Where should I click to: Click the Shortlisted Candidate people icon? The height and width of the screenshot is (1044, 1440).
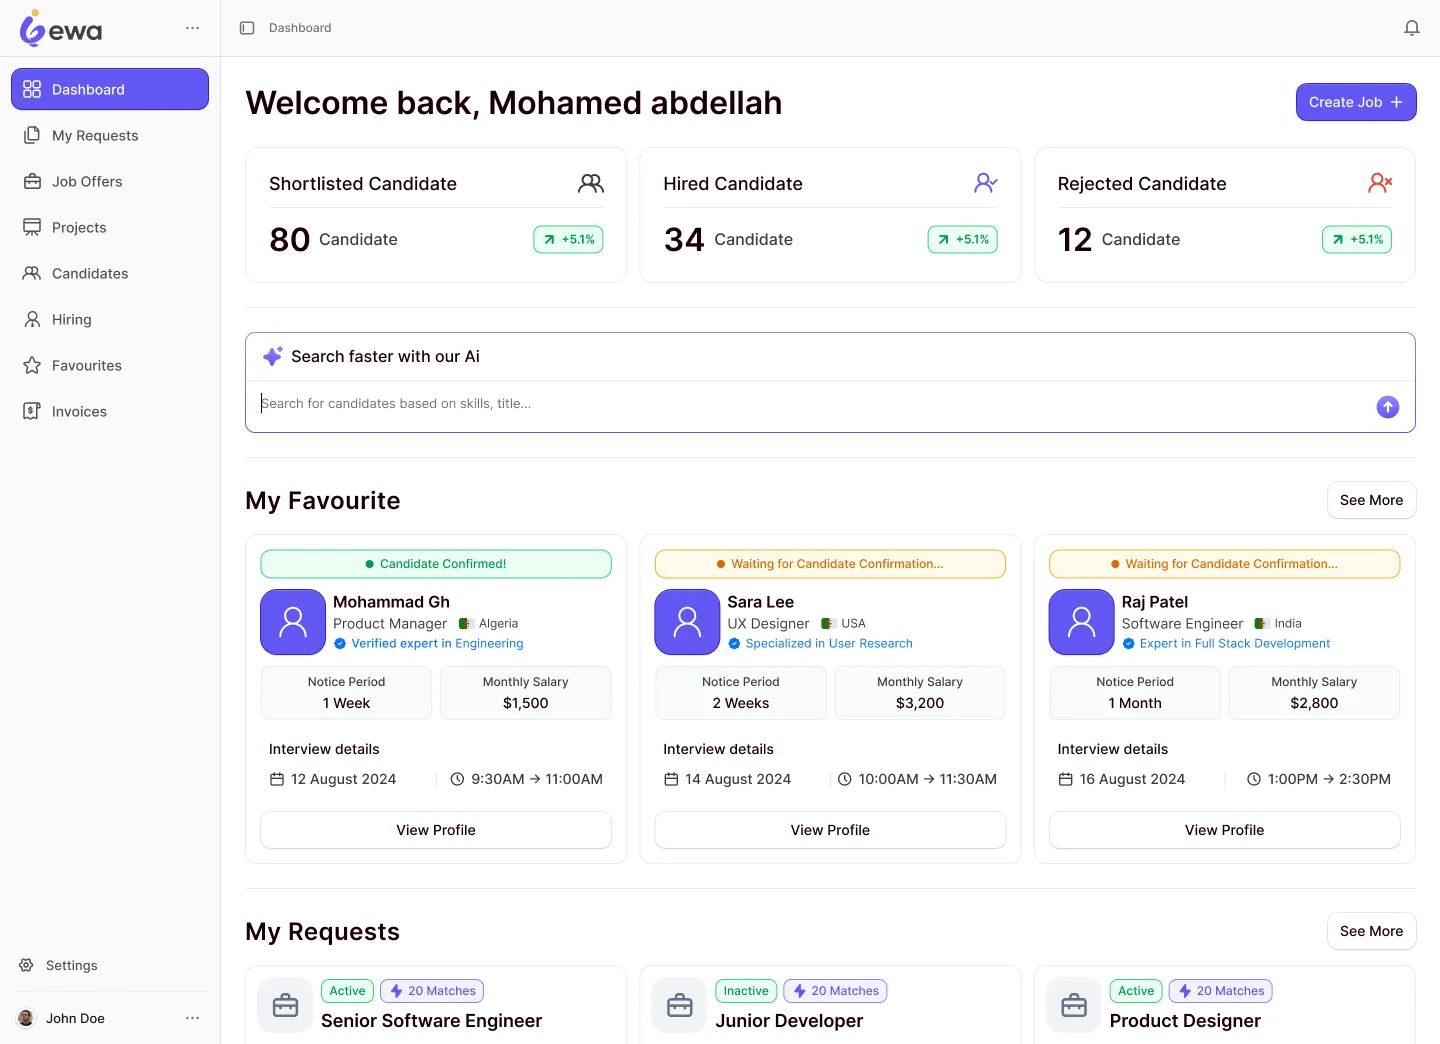591,183
